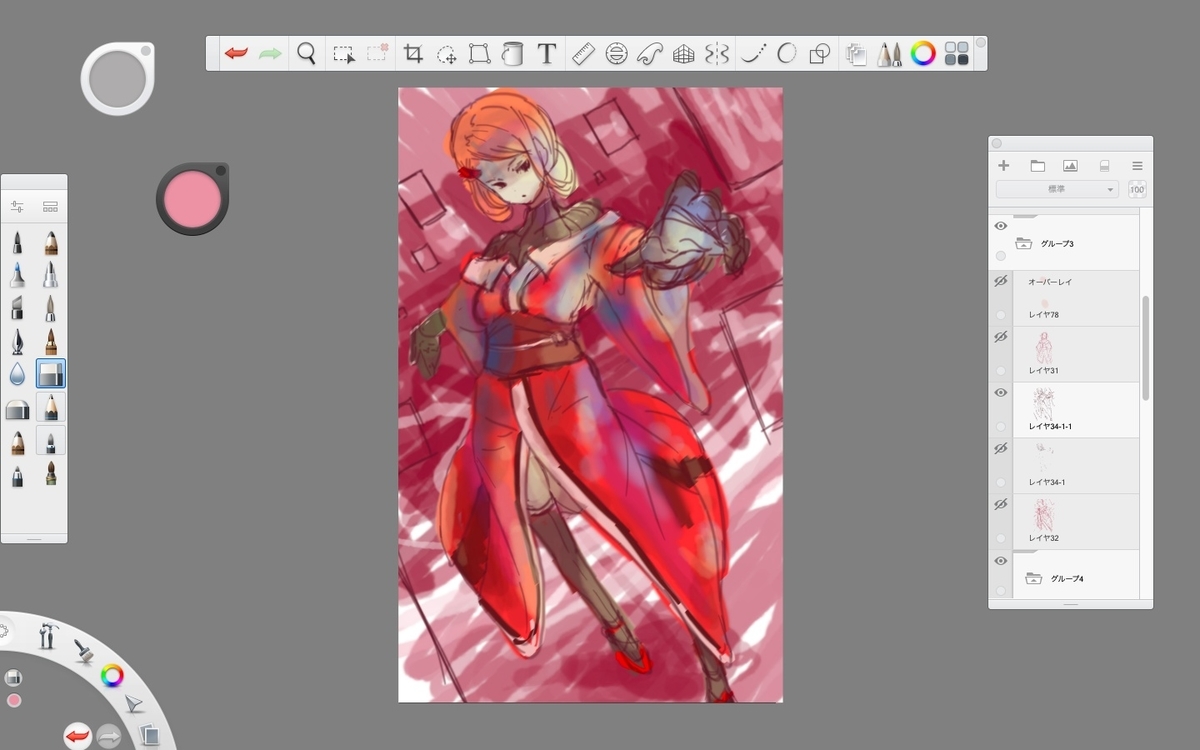Hide the レイヤ34-1-1 layer

point(1001,394)
